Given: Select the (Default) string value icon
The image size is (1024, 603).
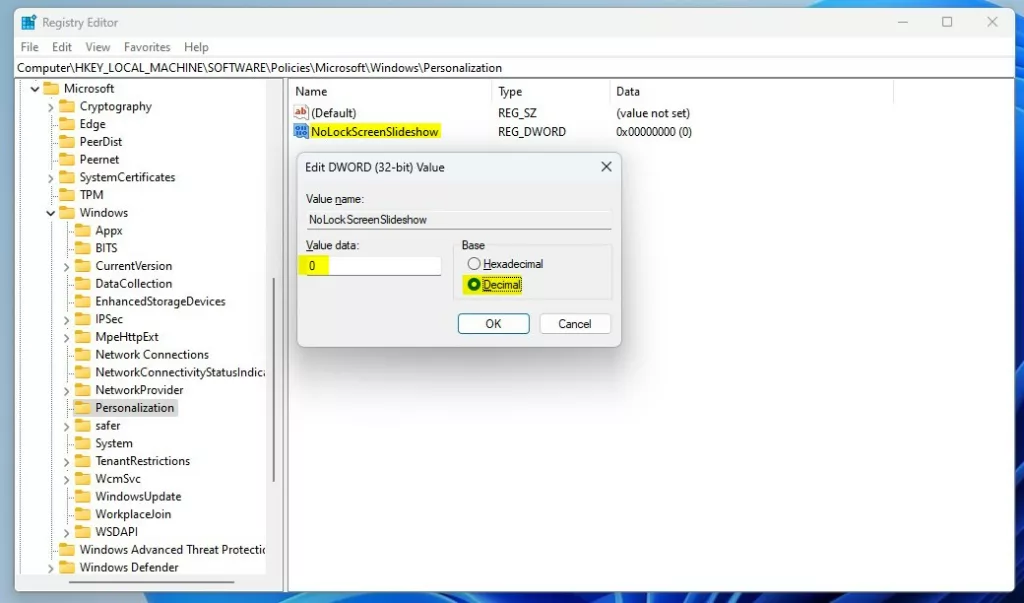Looking at the screenshot, I should click(x=300, y=112).
